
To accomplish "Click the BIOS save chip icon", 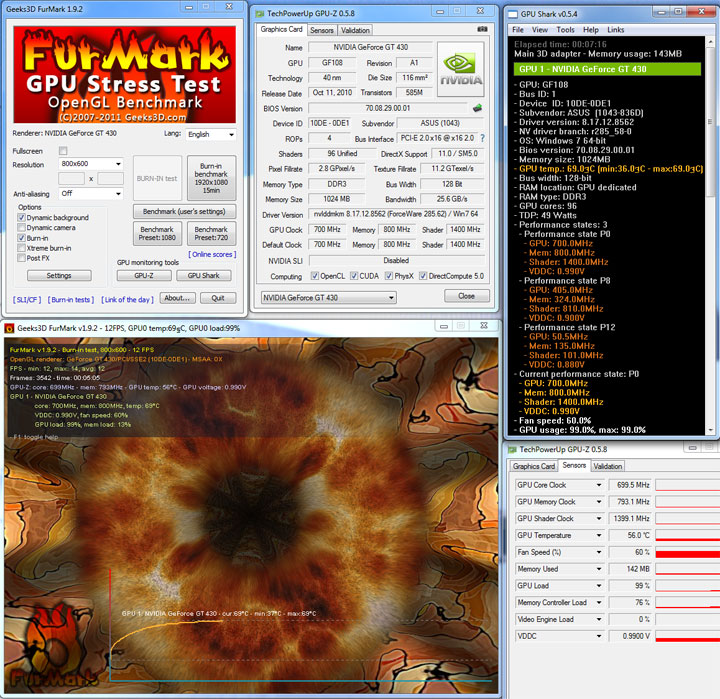I will 477,108.
